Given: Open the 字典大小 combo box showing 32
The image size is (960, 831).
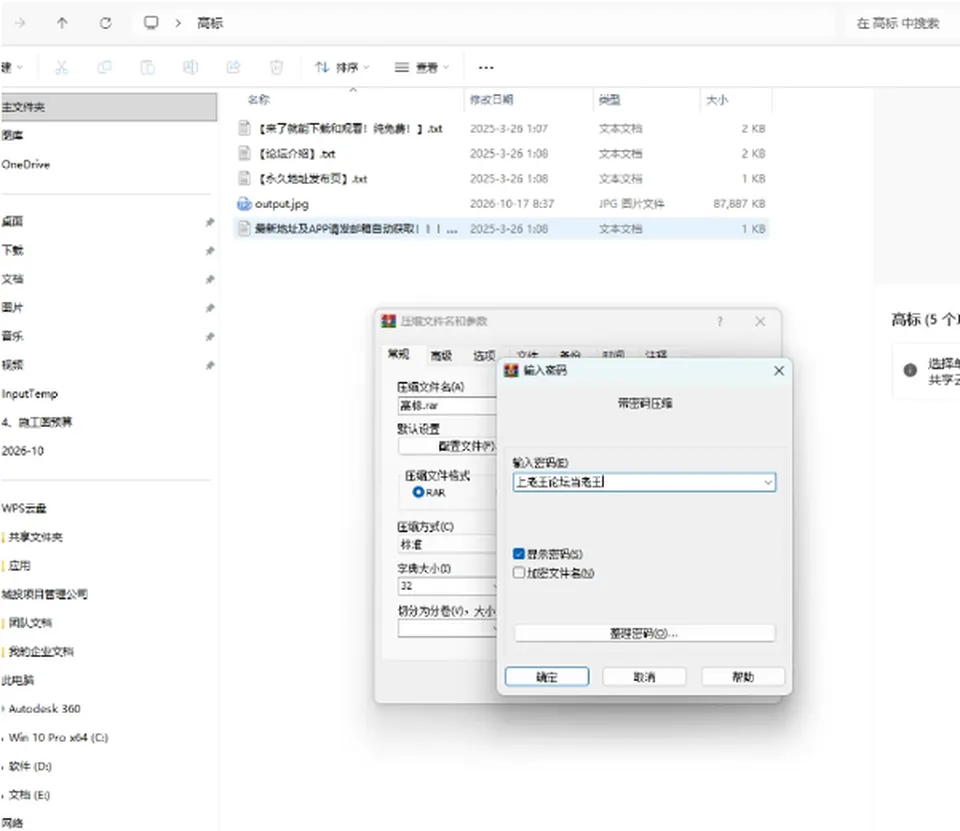Looking at the screenshot, I should coord(447,586).
